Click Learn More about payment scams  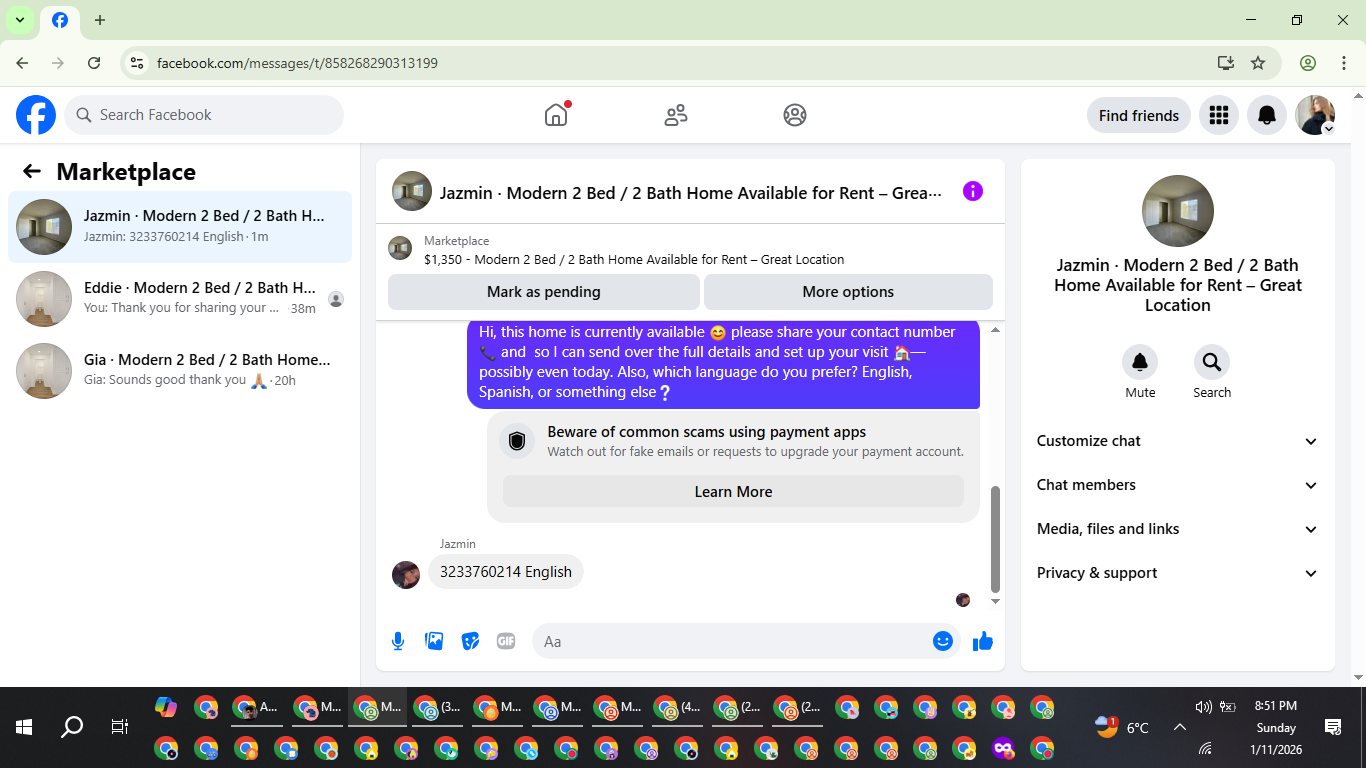733,492
